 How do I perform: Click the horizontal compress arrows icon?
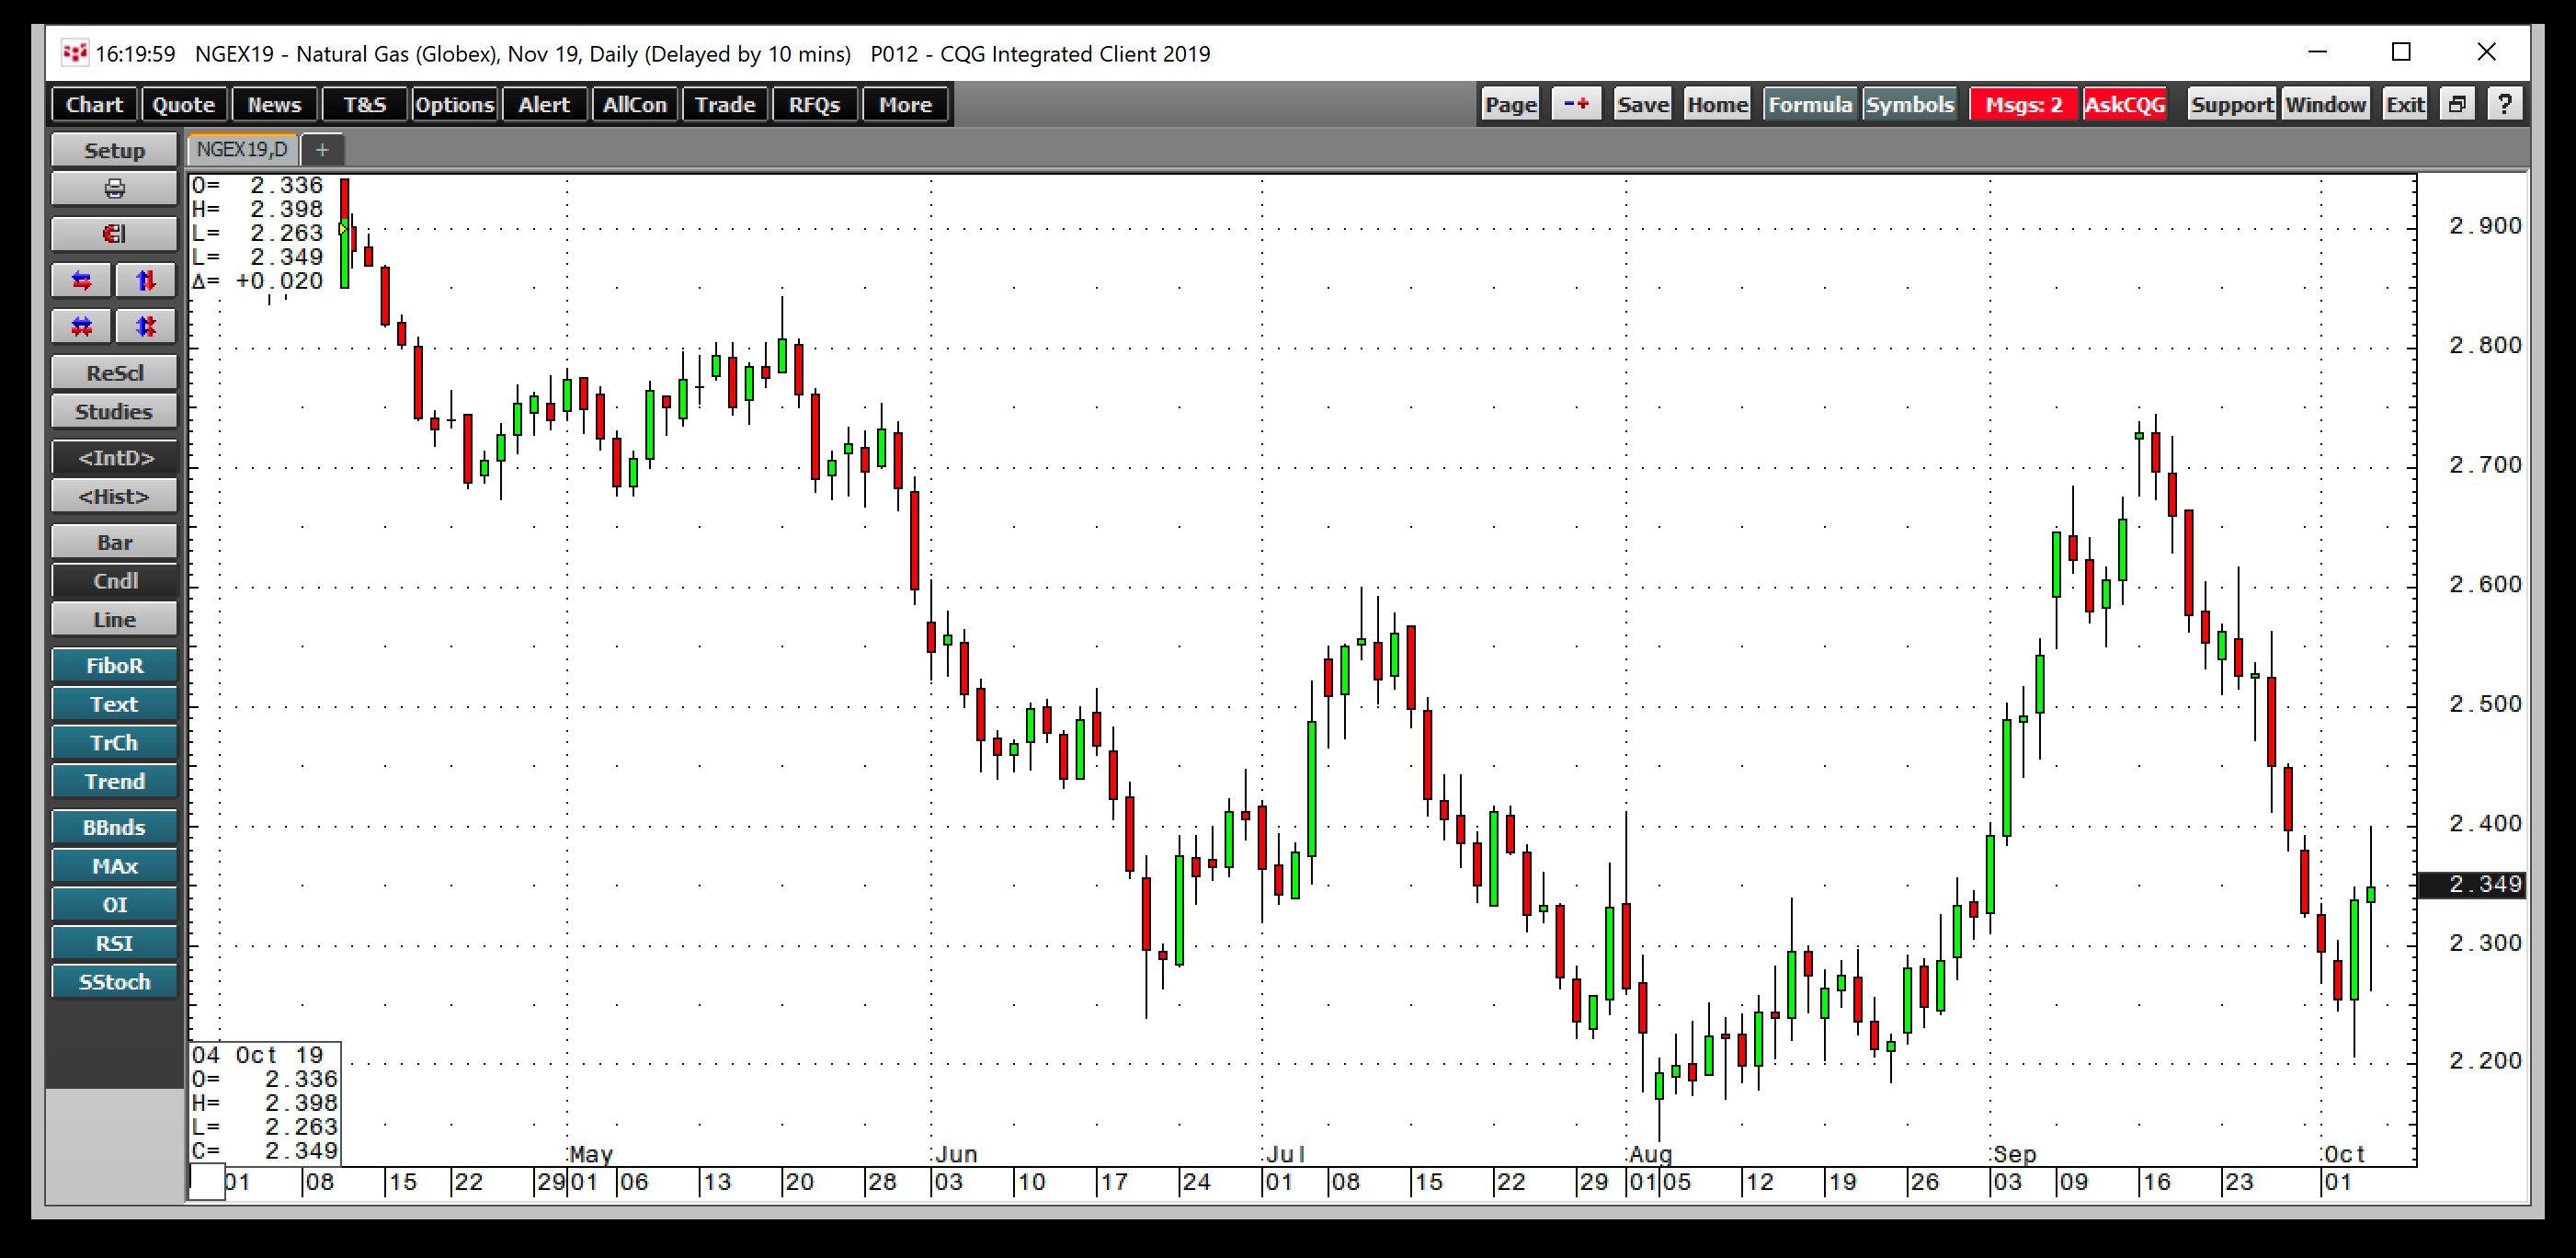tap(82, 326)
